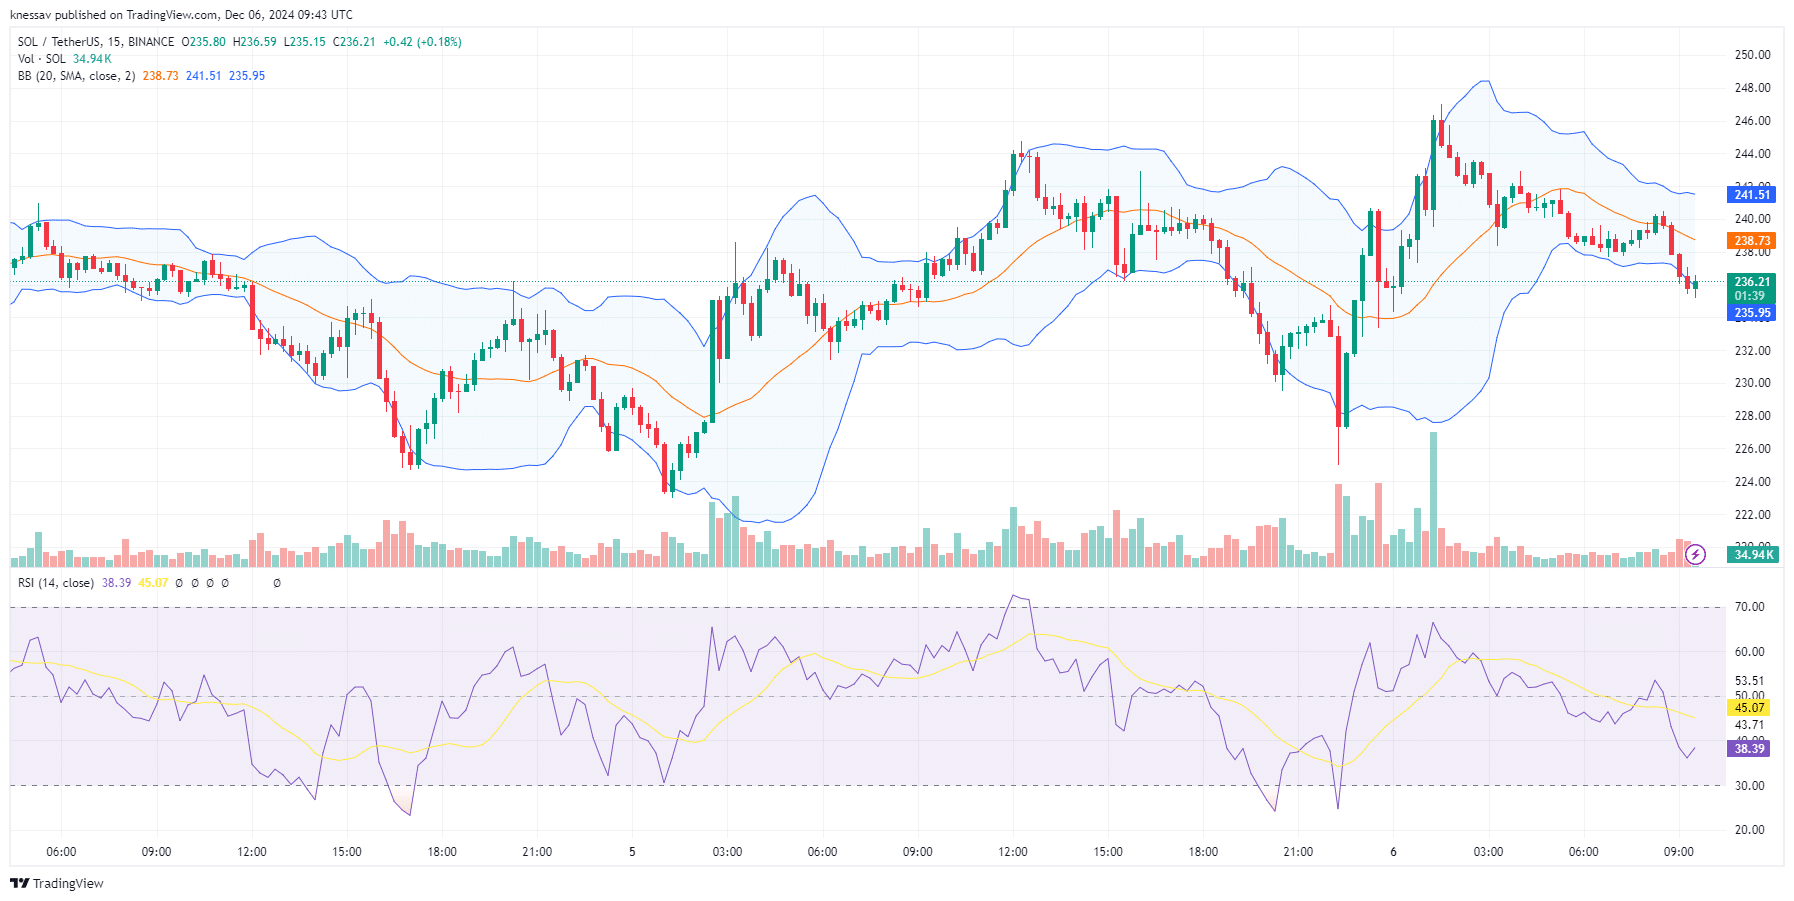The height and width of the screenshot is (901, 1794).
Task: Click the 244.00 price axis label
Action: pyautogui.click(x=1752, y=154)
